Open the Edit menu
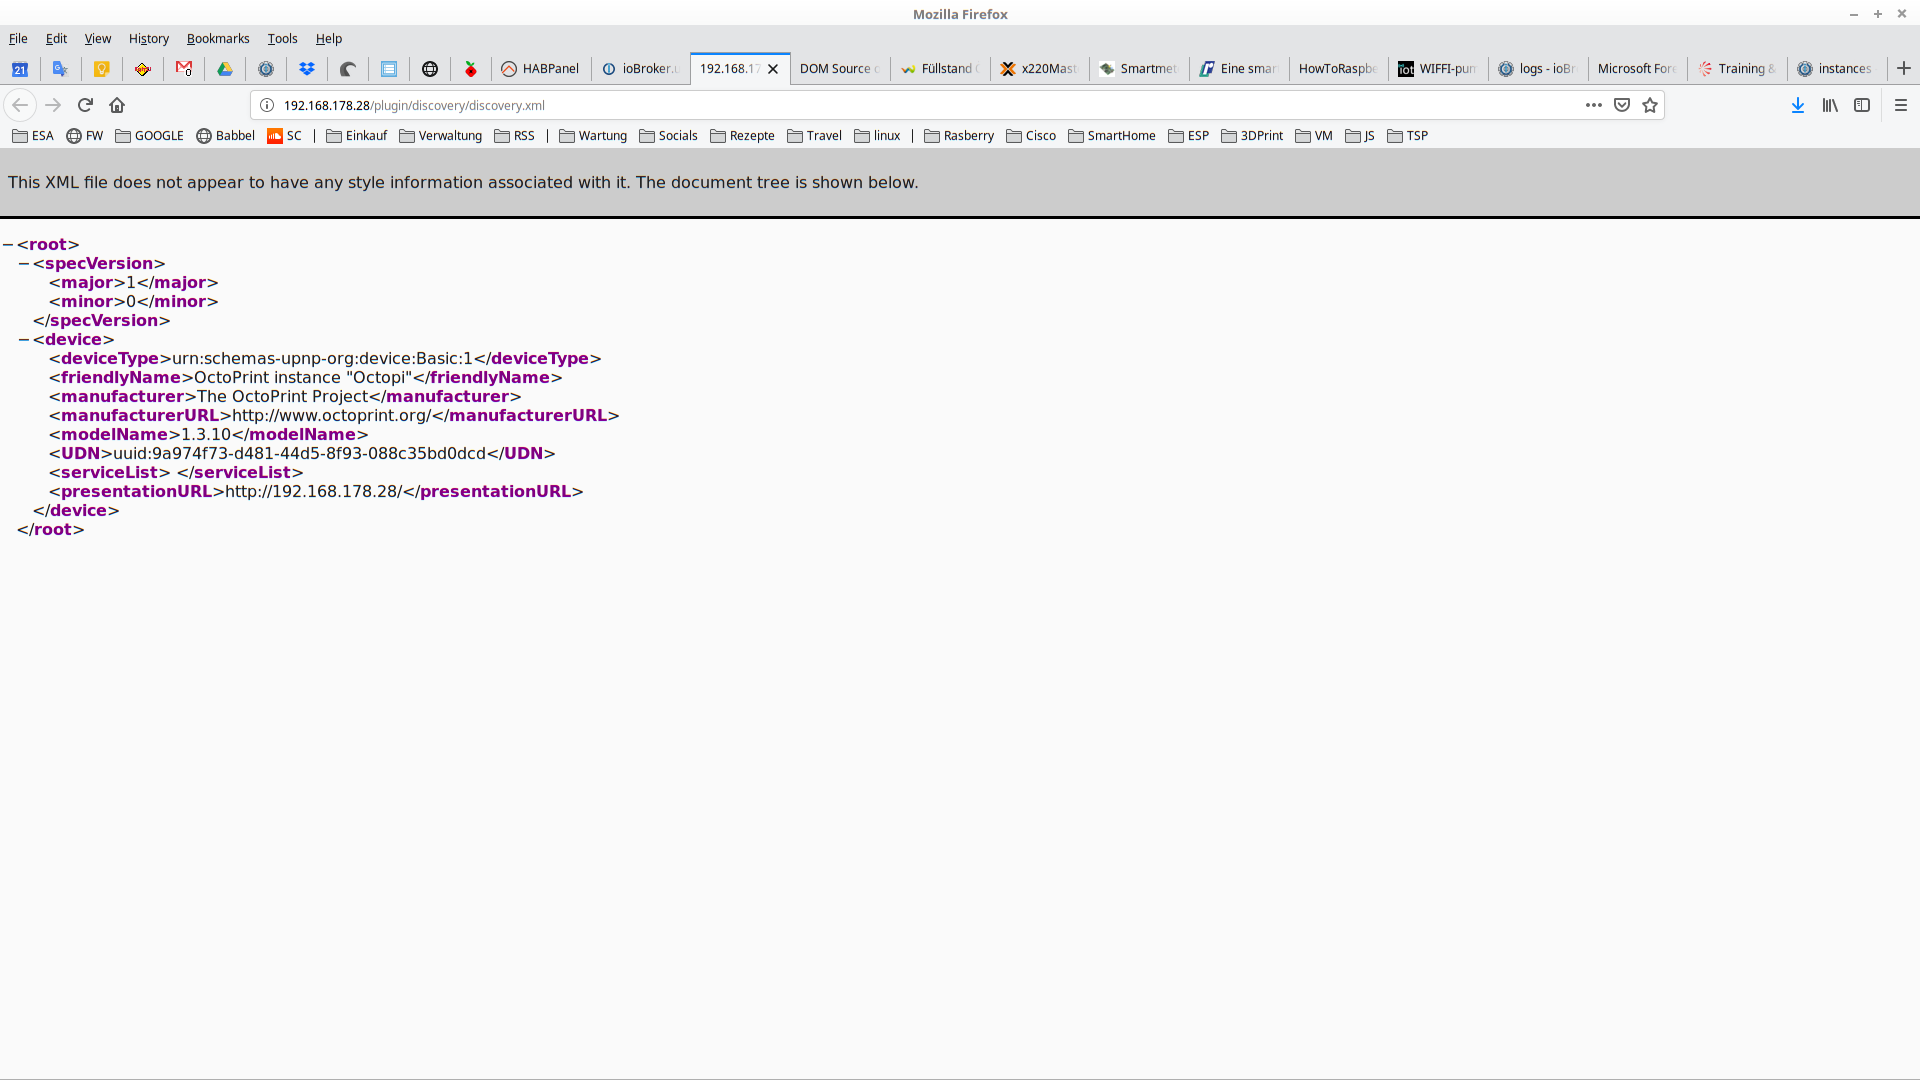Image resolution: width=1920 pixels, height=1080 pixels. click(56, 38)
